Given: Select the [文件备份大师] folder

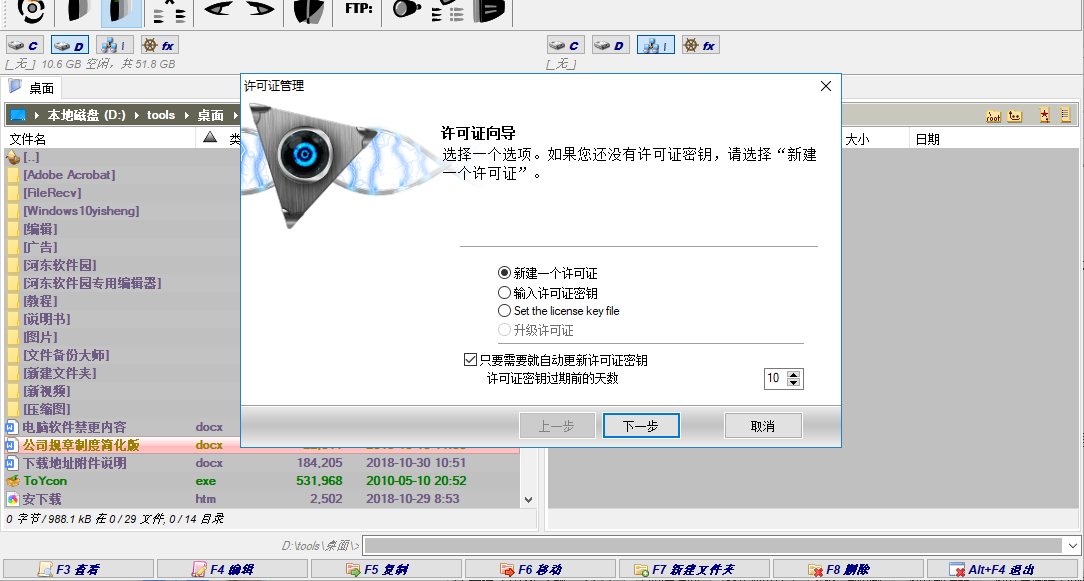Looking at the screenshot, I should click(x=122, y=355).
